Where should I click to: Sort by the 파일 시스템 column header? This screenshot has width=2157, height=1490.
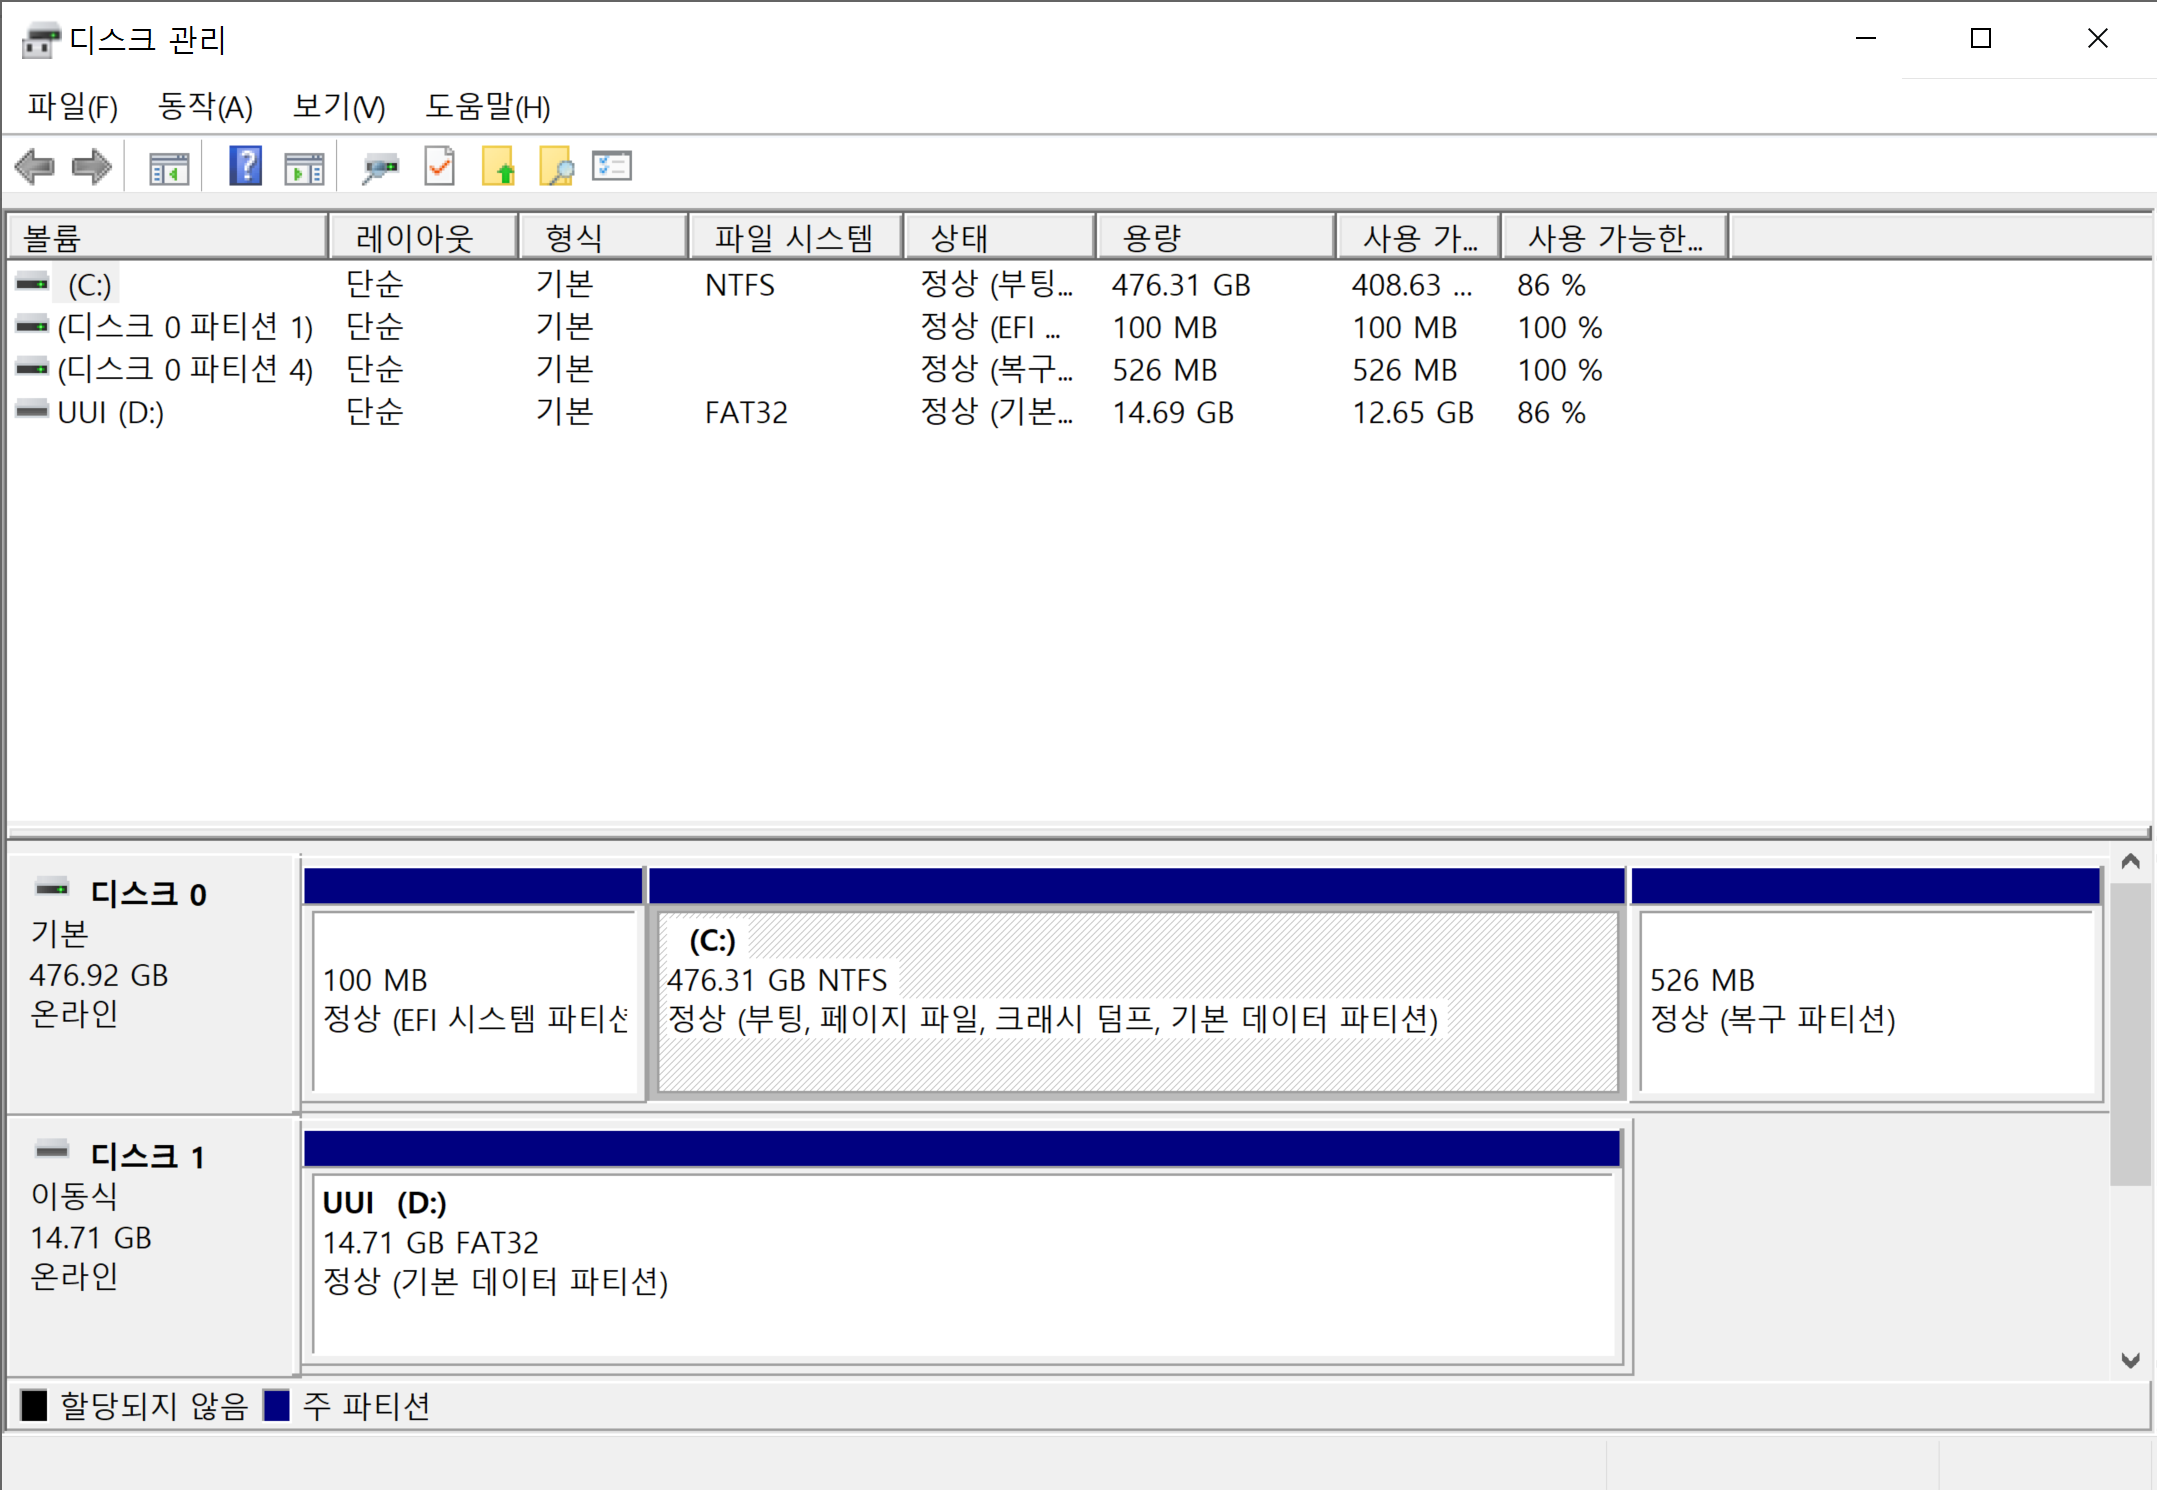point(794,238)
